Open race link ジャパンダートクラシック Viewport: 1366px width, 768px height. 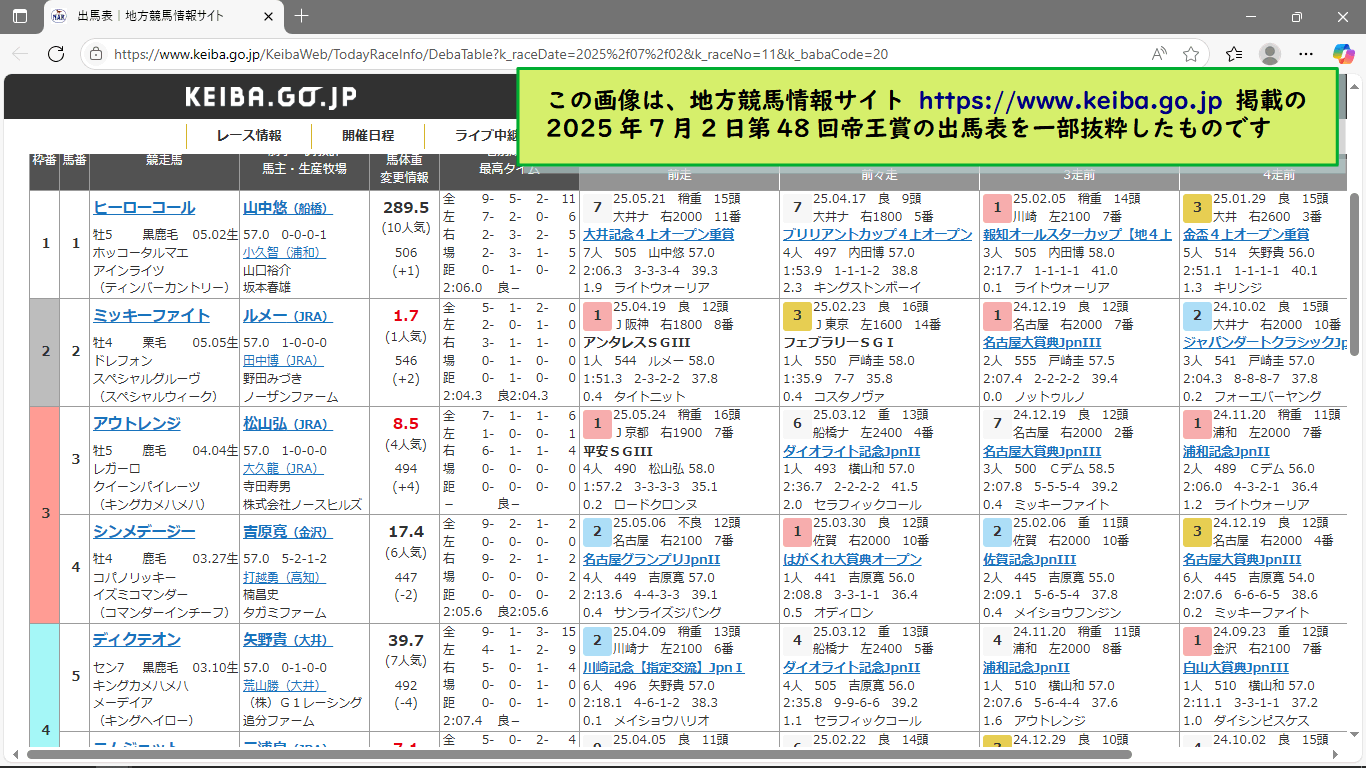(1266, 343)
